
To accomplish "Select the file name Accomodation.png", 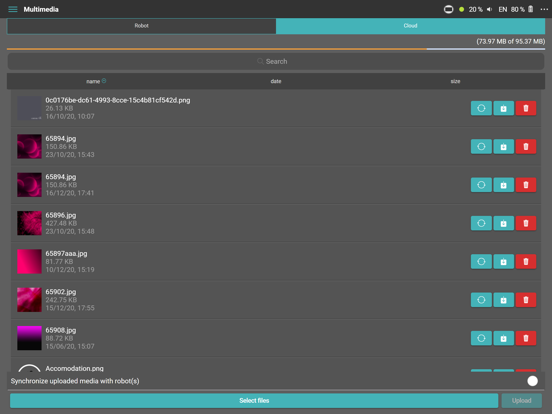I will (x=74, y=369).
